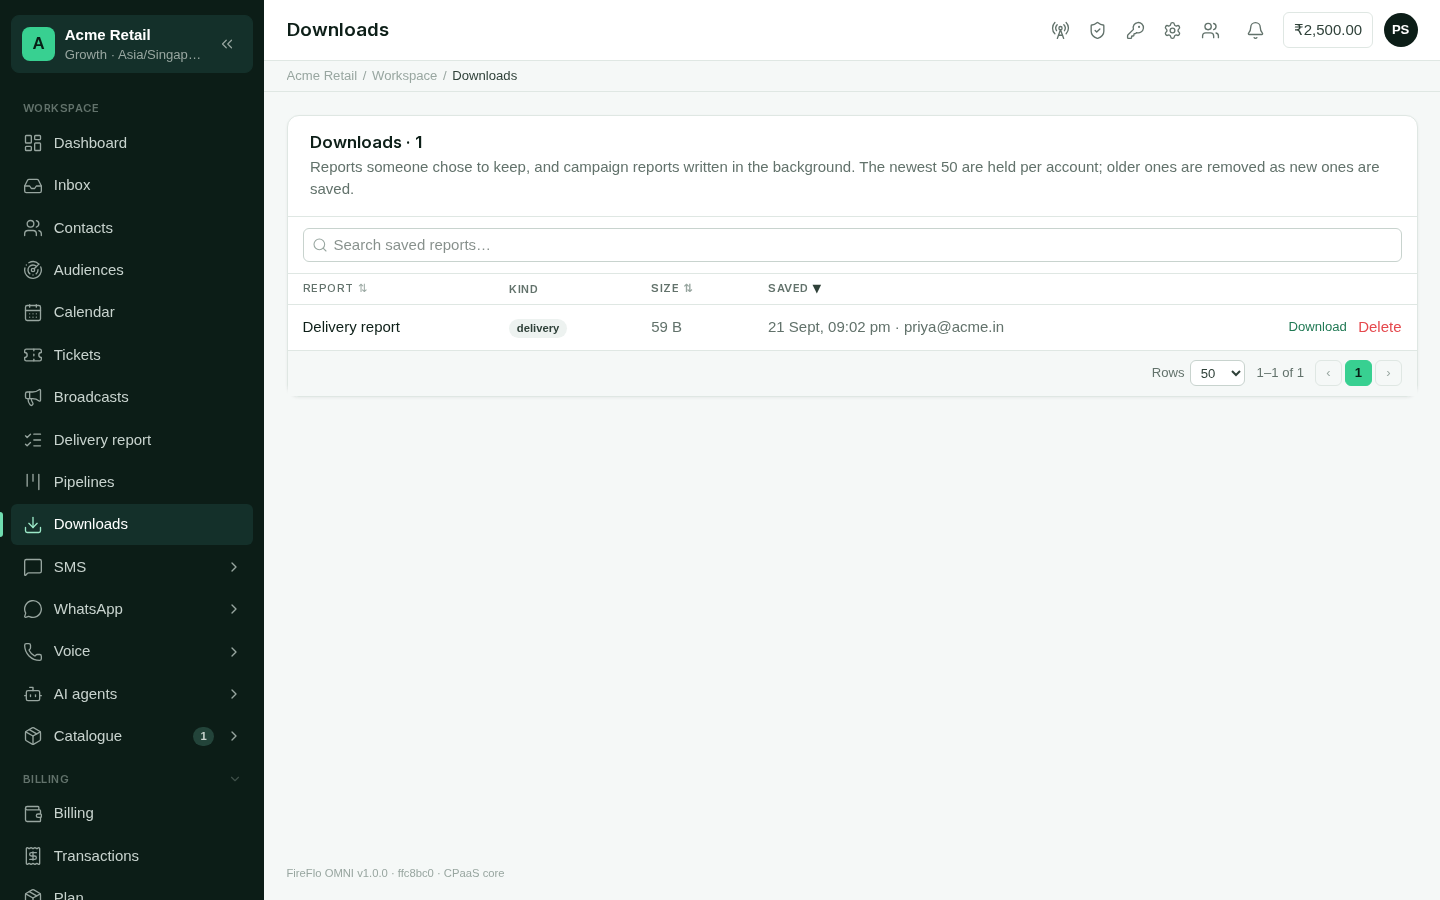Open the PS user avatar menu
This screenshot has height=900, width=1440.
(1400, 30)
